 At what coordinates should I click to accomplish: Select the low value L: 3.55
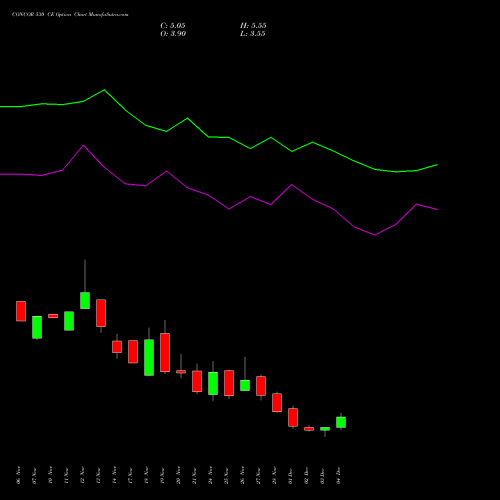click(x=253, y=34)
